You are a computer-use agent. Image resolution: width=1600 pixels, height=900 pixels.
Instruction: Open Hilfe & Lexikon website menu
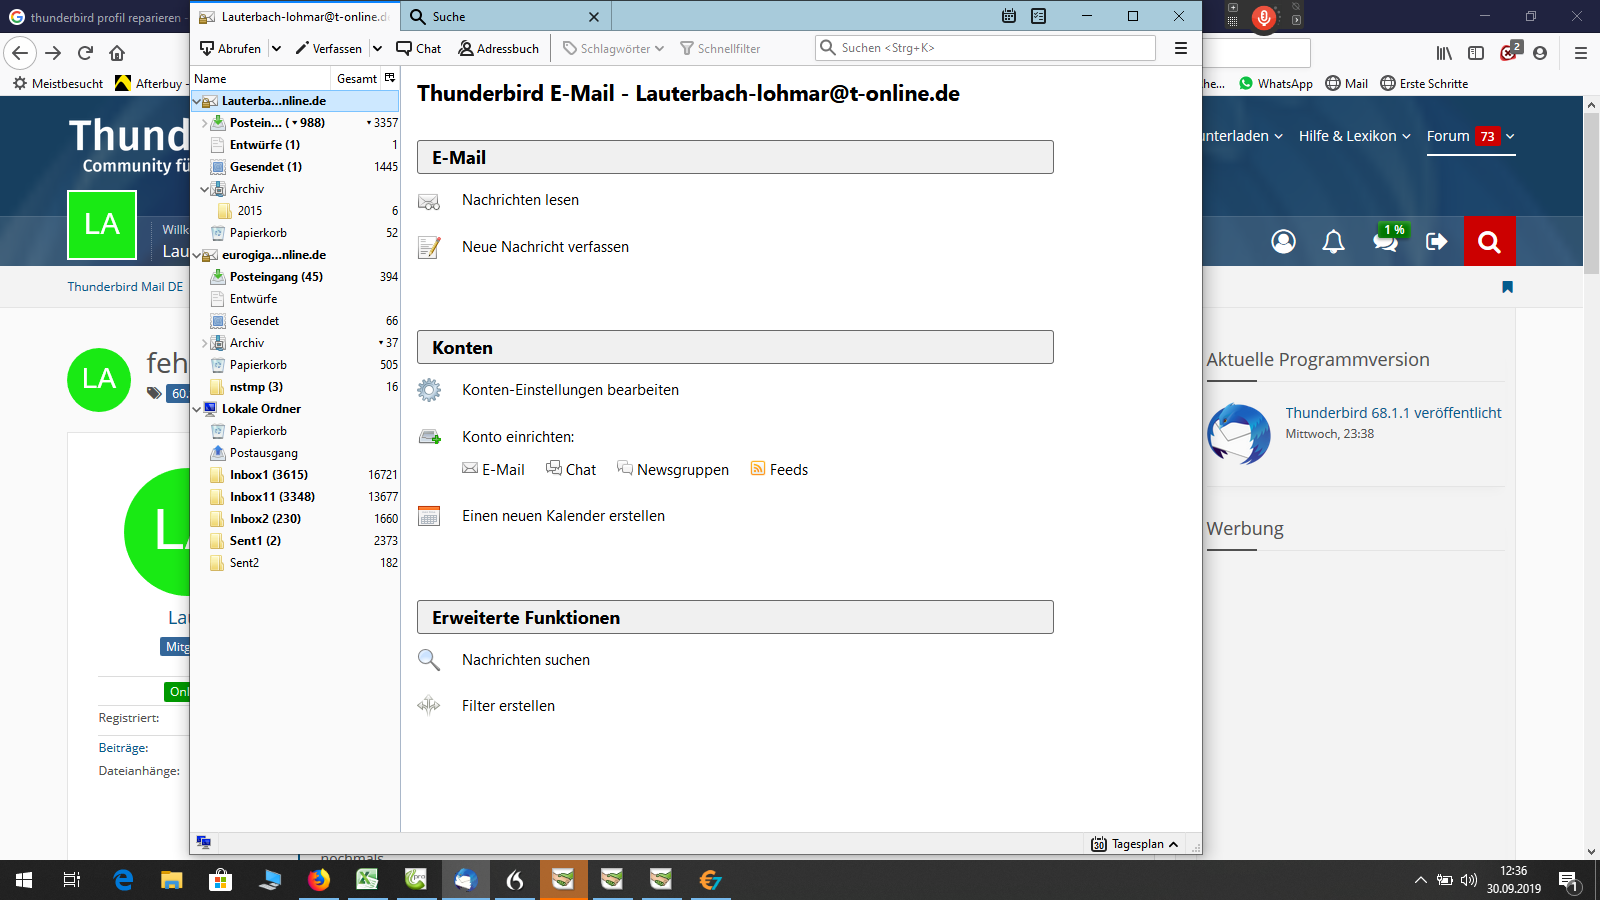(x=1355, y=136)
